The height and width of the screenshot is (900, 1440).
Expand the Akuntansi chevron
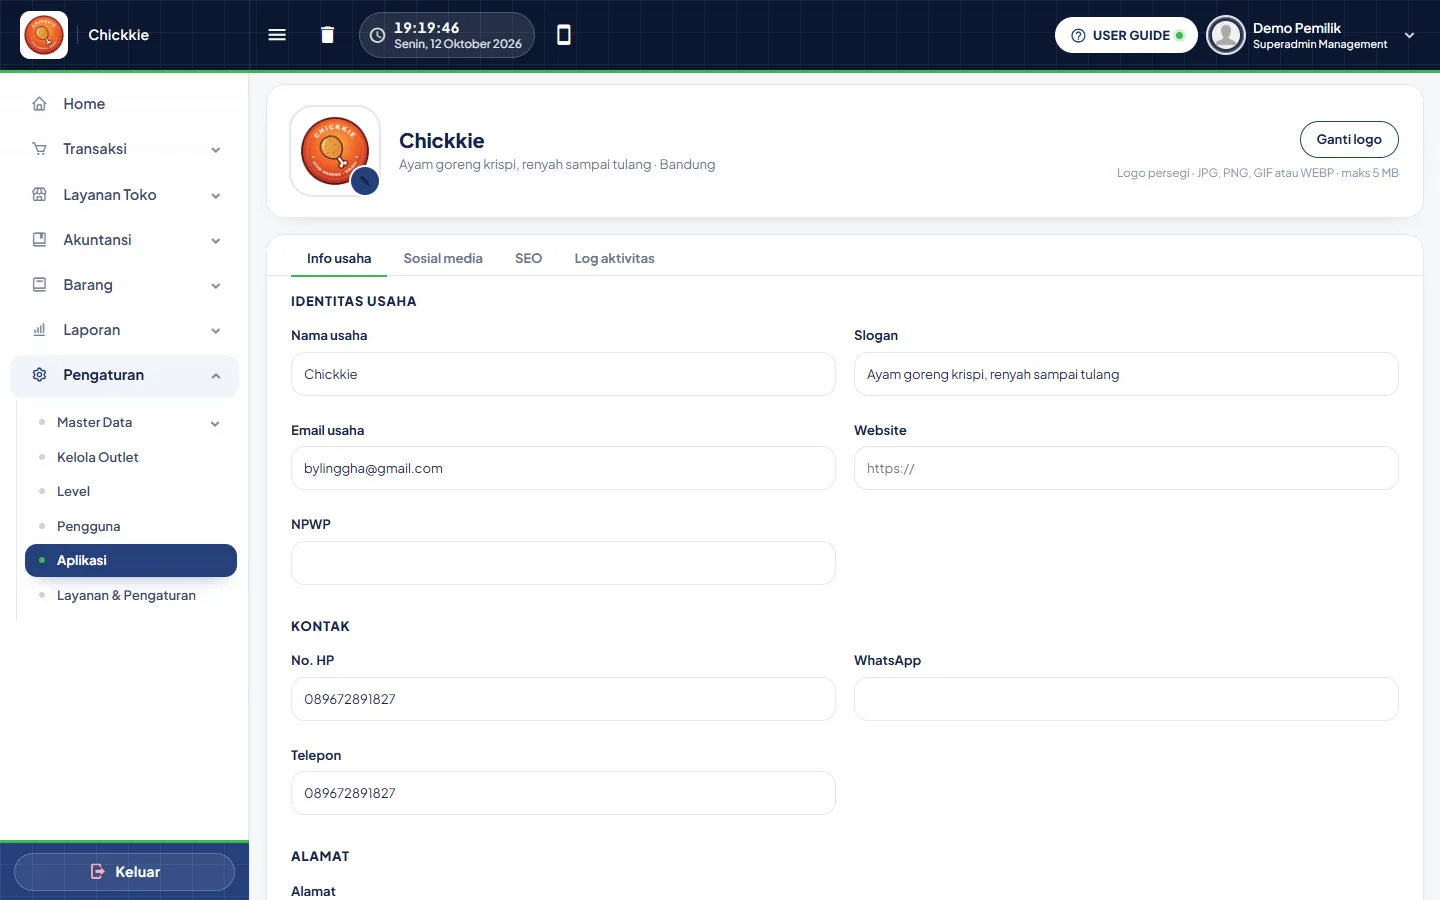coord(216,241)
